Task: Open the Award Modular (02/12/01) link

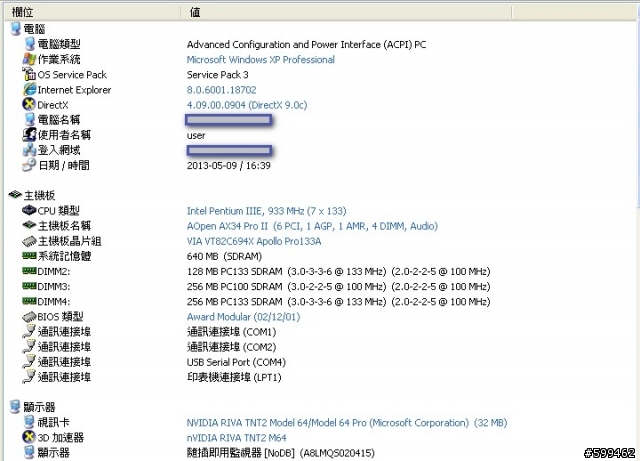Action: [243, 317]
